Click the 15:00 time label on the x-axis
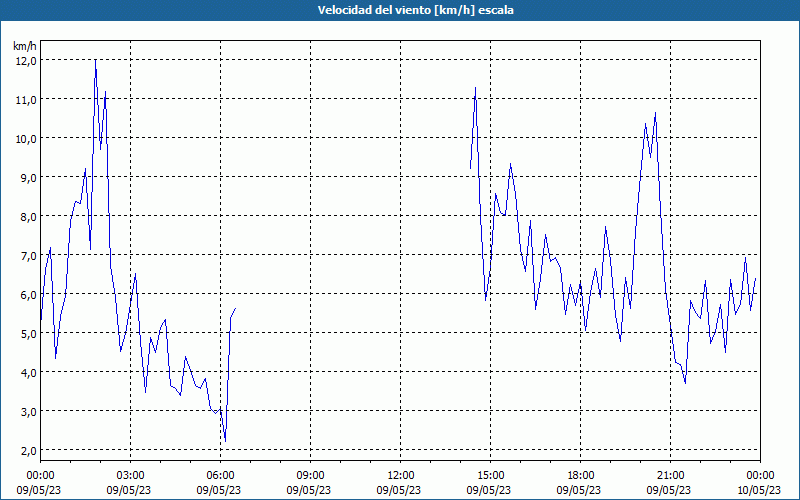 click(490, 476)
